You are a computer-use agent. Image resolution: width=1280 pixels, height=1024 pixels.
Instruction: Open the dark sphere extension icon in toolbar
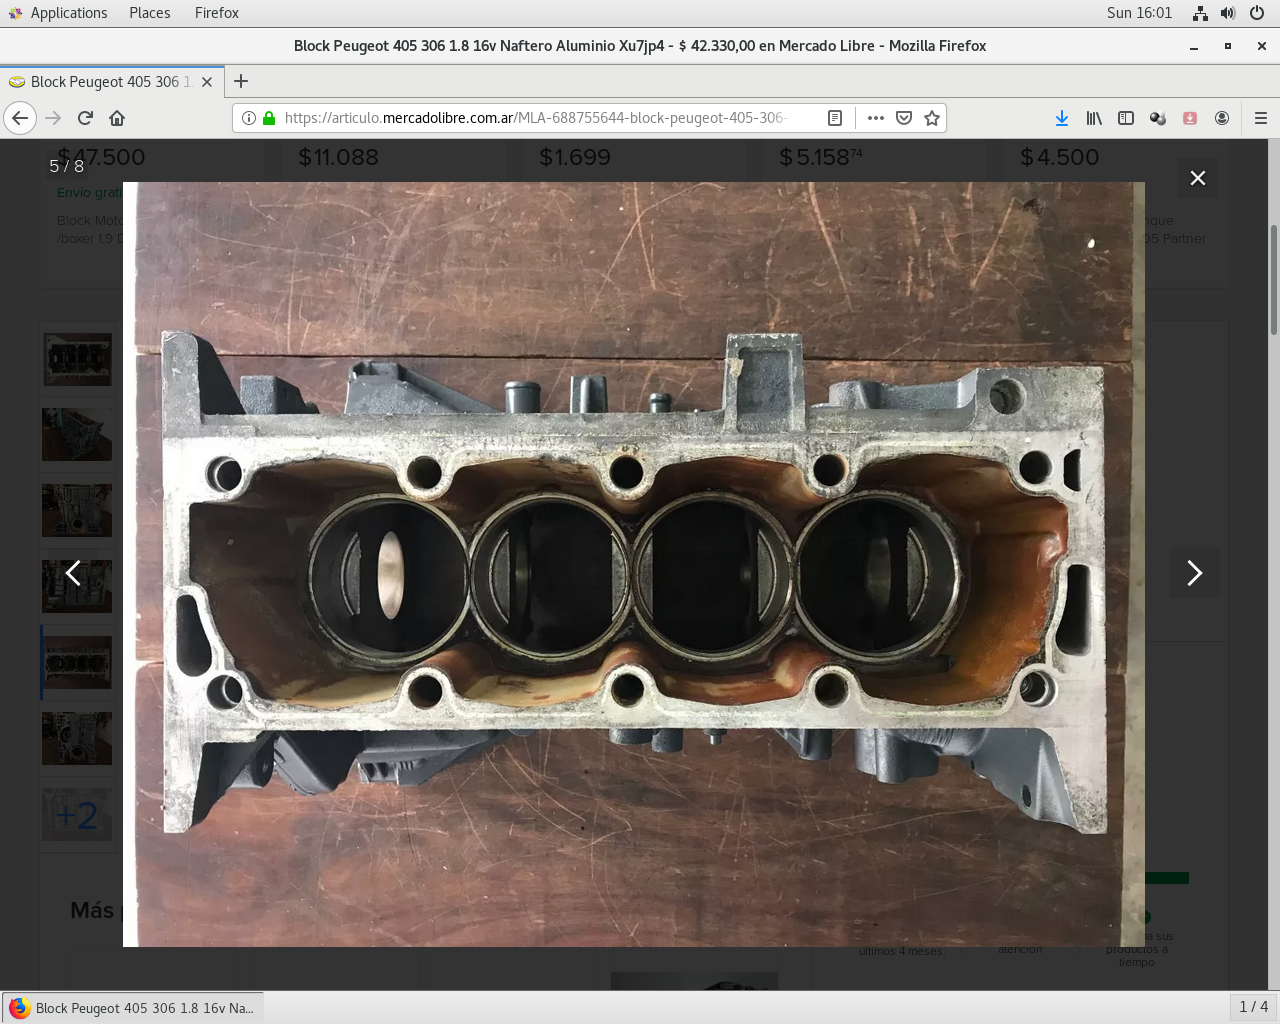pyautogui.click(x=1158, y=118)
